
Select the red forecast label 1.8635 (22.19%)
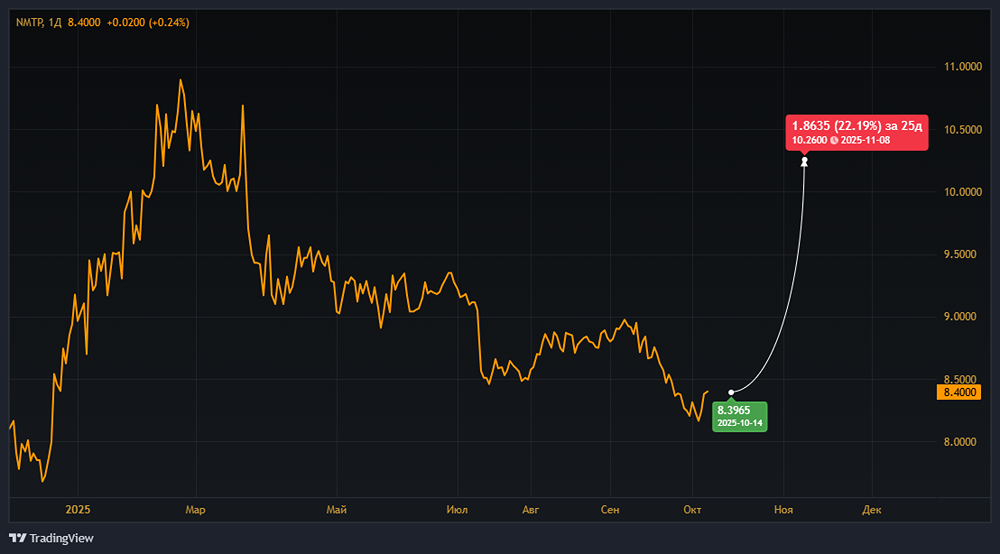(857, 133)
